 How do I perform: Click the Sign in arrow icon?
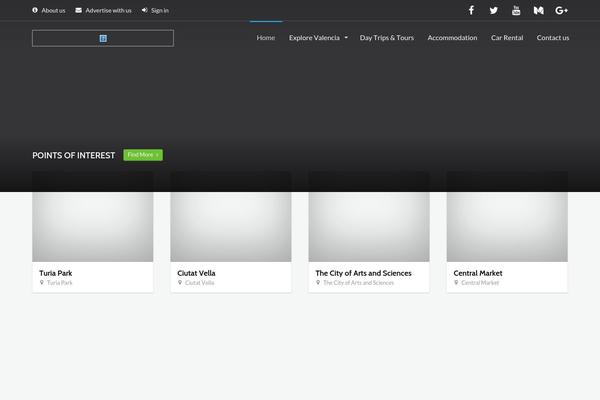pos(145,10)
